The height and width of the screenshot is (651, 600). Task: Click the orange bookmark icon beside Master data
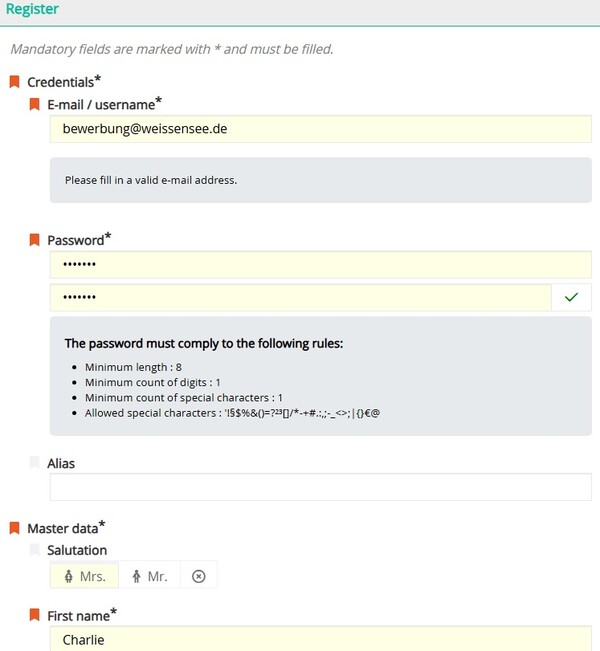coord(14,527)
